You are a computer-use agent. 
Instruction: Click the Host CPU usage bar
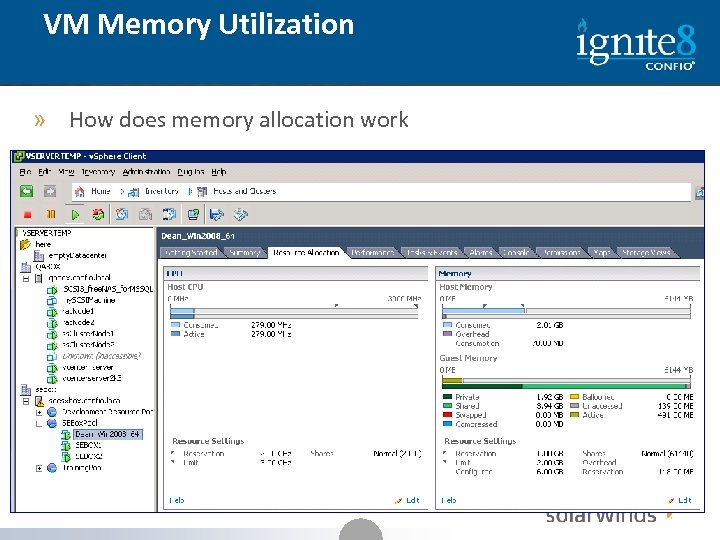[294, 314]
